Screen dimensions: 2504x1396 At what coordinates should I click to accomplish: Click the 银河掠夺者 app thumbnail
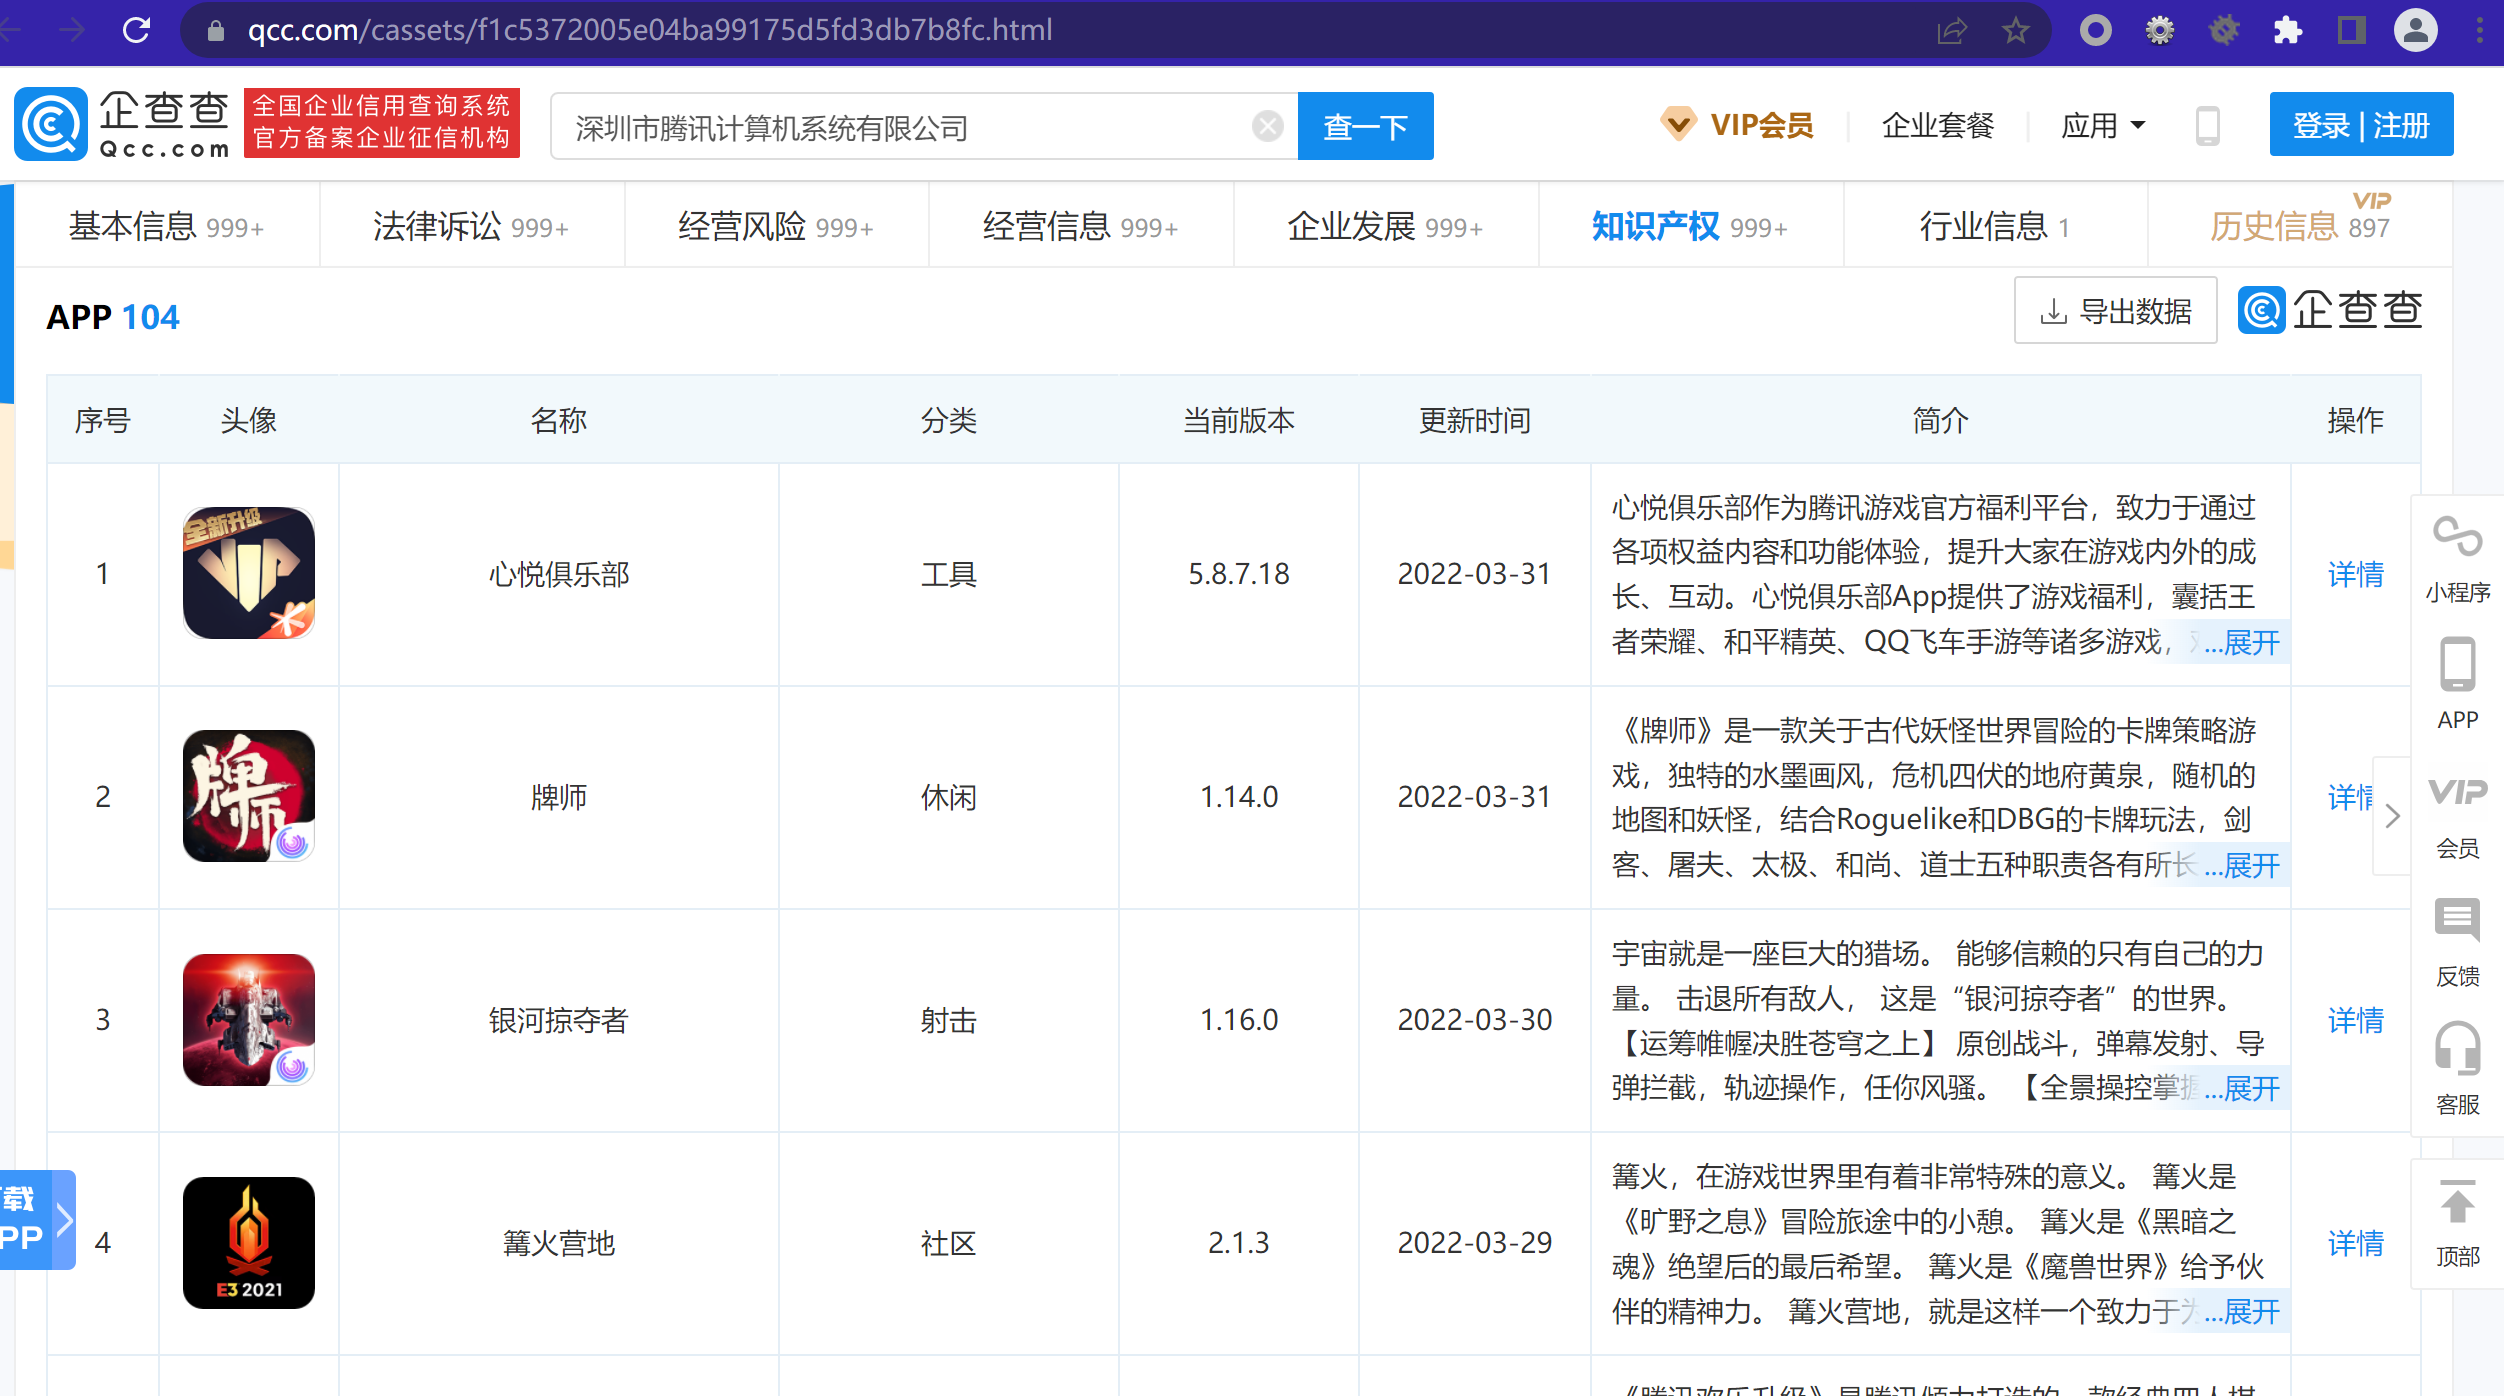pyautogui.click(x=249, y=1020)
